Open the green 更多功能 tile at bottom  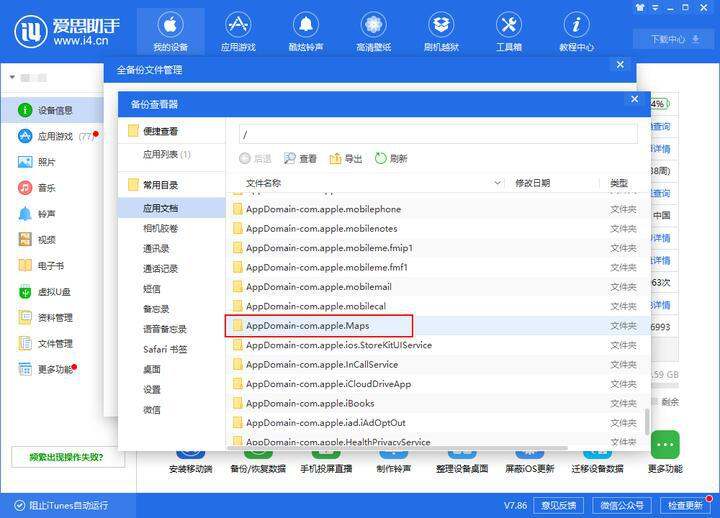click(665, 451)
